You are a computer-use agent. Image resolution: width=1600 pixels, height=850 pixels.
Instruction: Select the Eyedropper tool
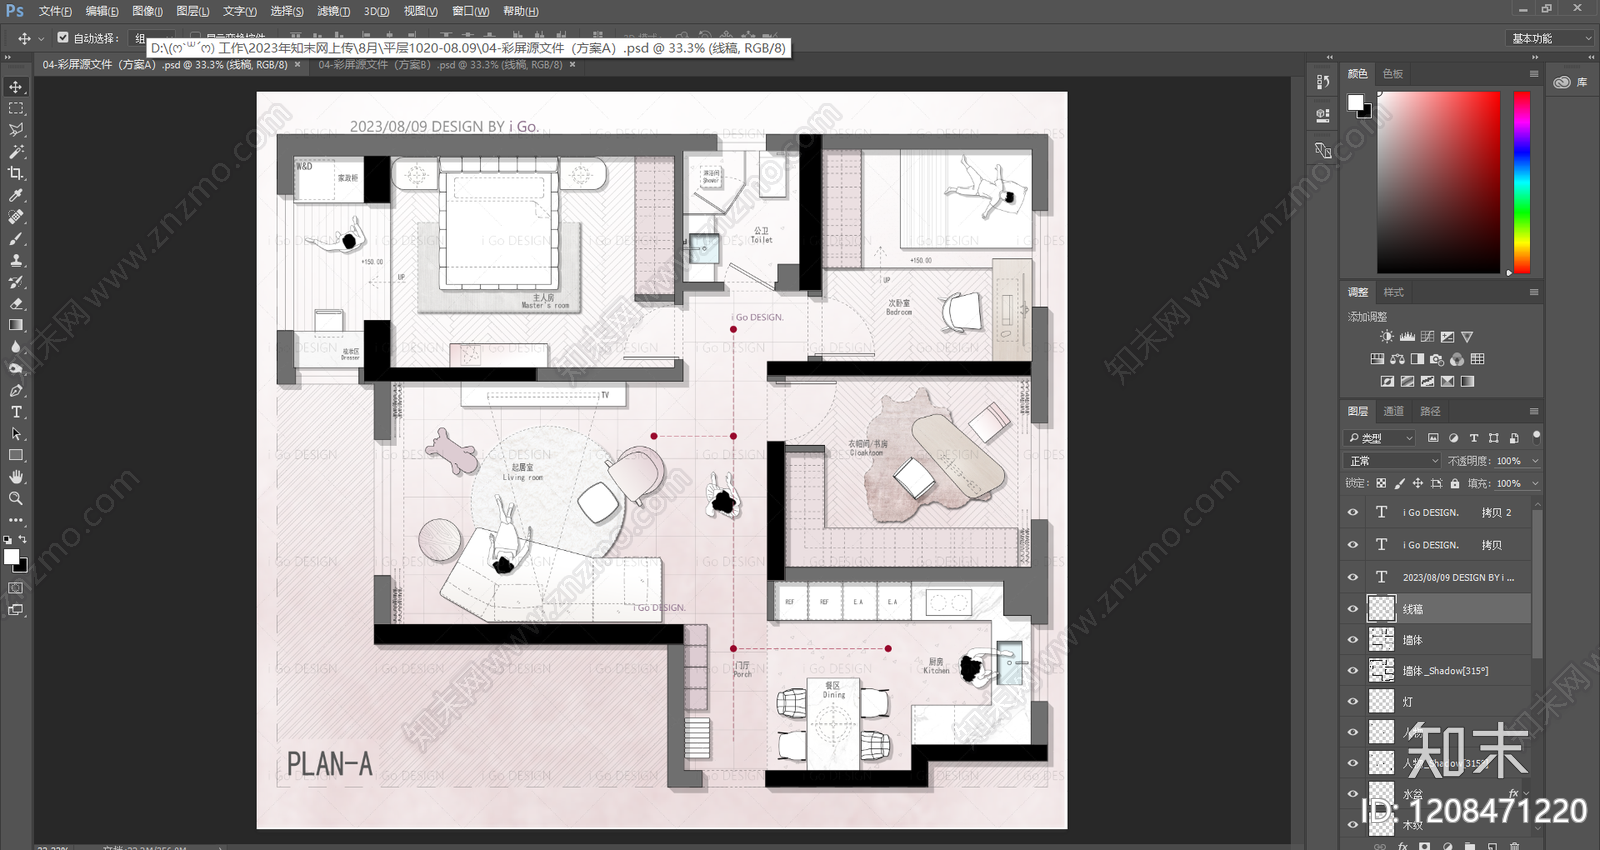point(16,195)
